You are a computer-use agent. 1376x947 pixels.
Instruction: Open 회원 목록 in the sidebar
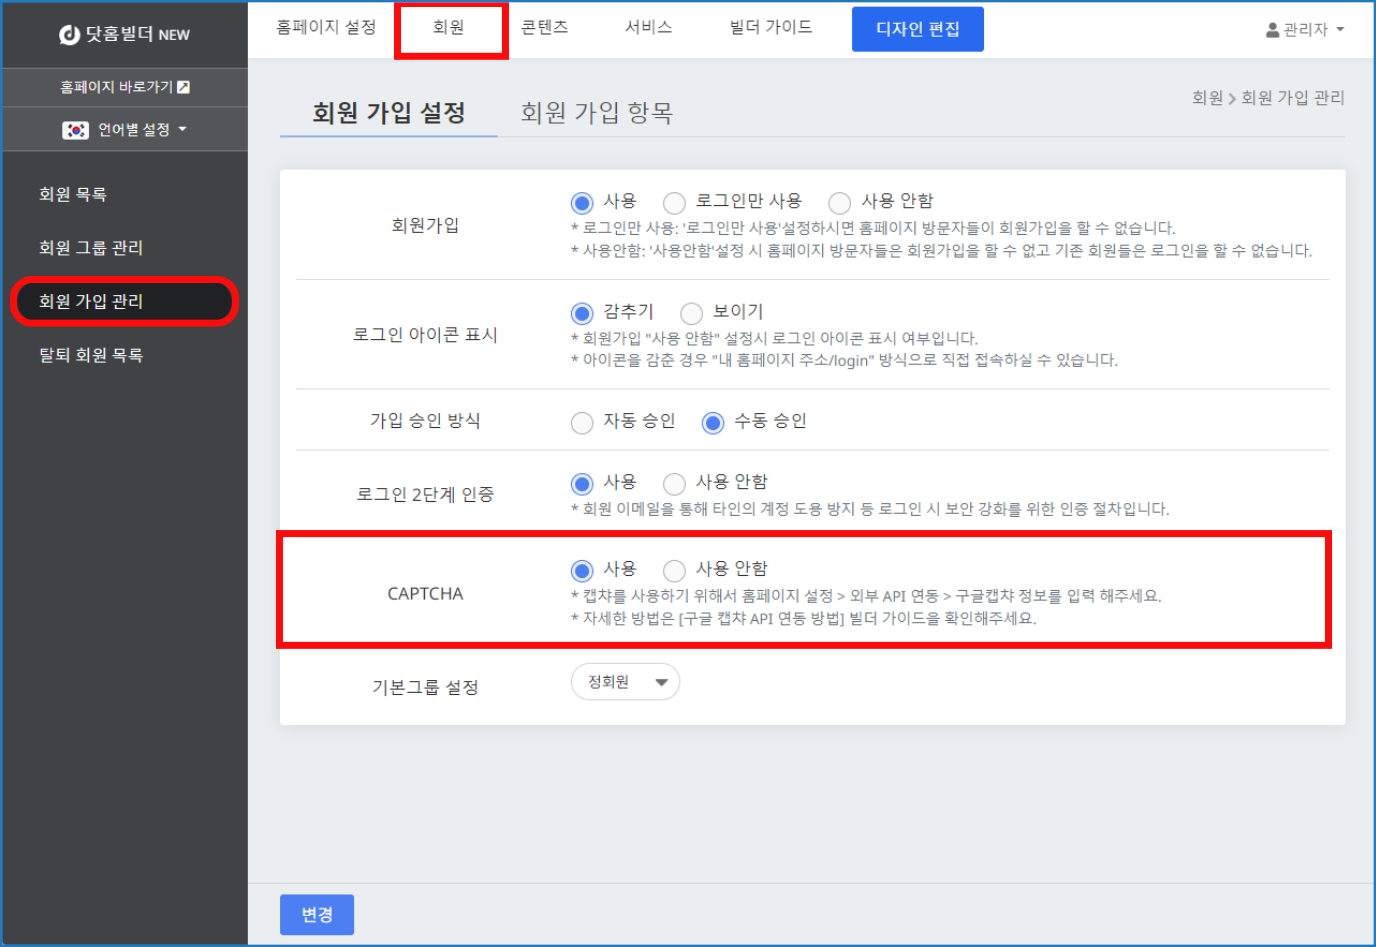[x=73, y=194]
